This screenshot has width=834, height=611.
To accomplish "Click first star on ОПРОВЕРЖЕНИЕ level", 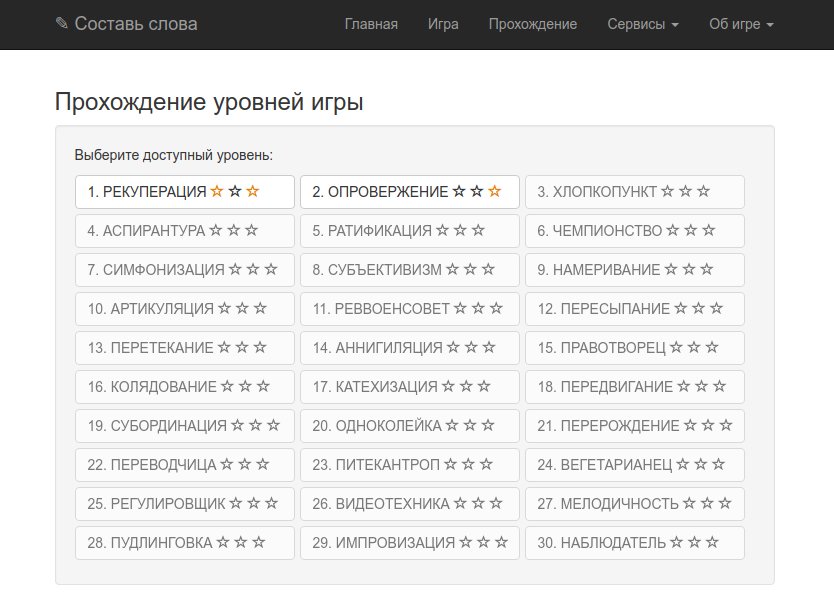I will point(459,191).
